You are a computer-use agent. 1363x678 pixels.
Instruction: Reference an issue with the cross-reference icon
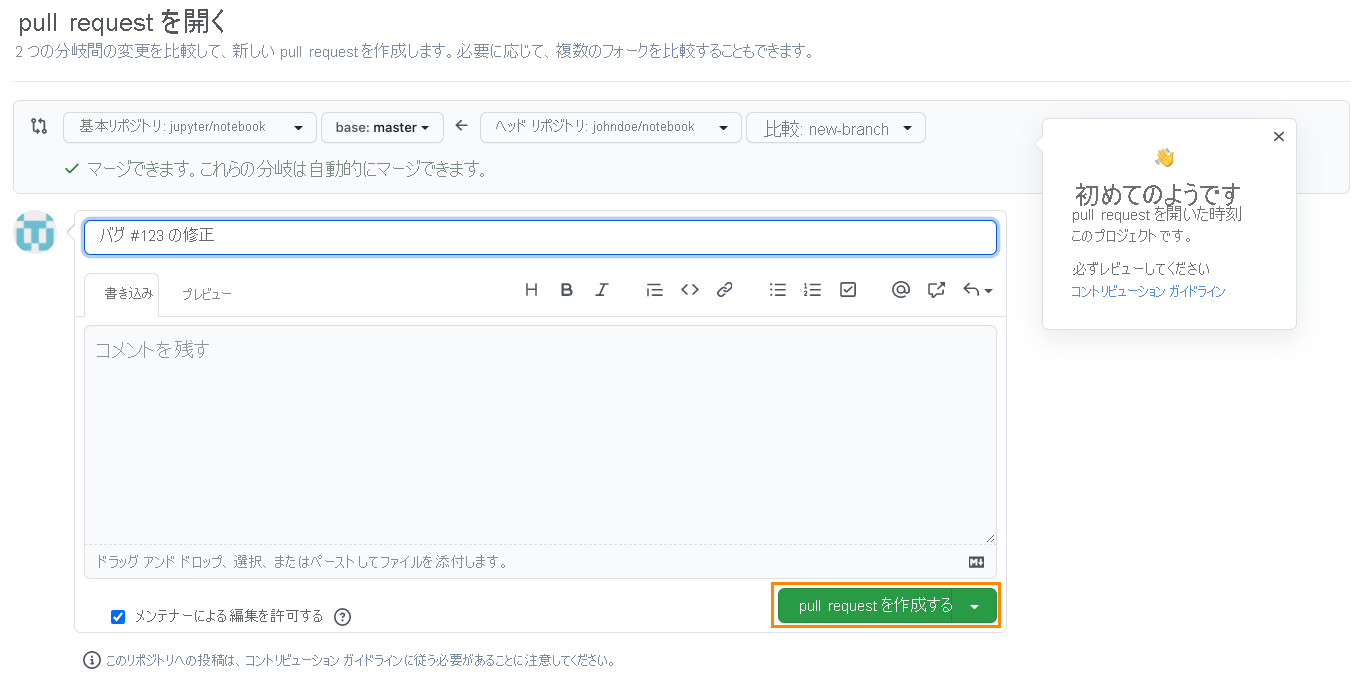coord(936,290)
